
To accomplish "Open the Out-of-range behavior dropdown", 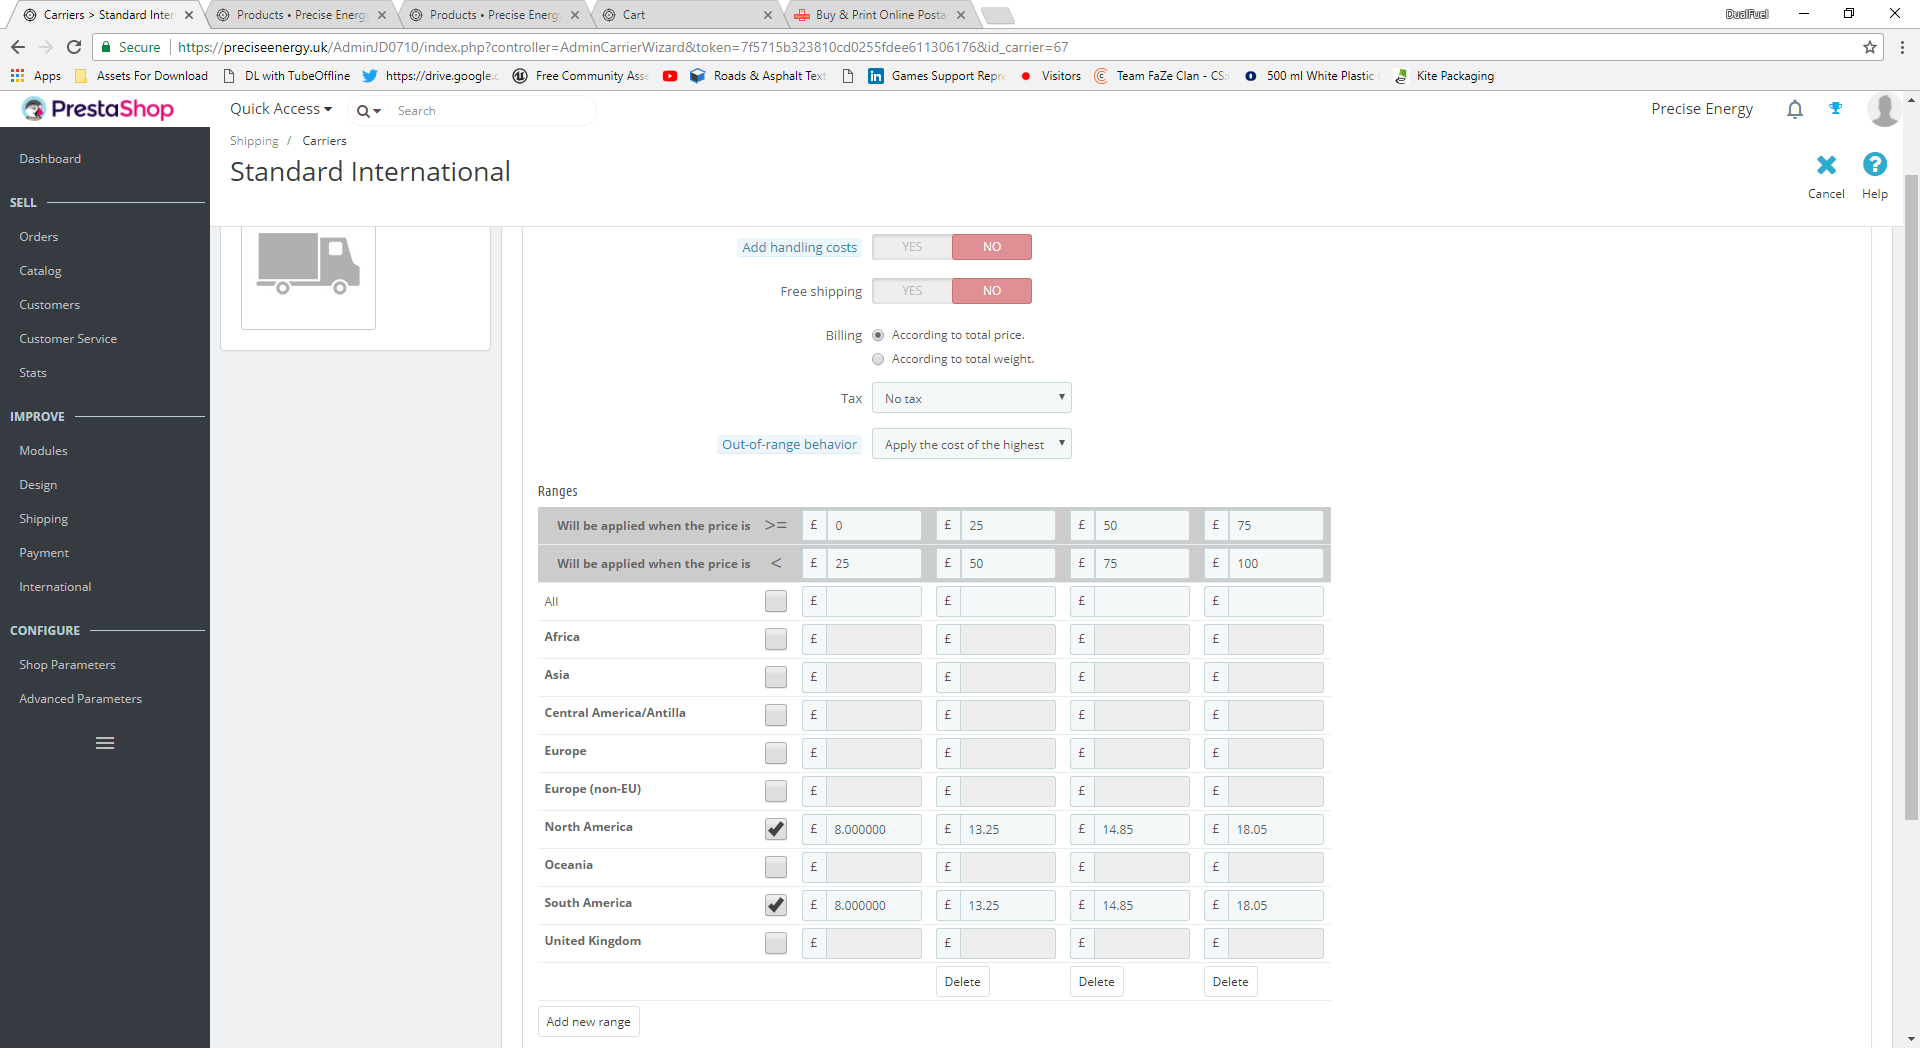I will [972, 444].
